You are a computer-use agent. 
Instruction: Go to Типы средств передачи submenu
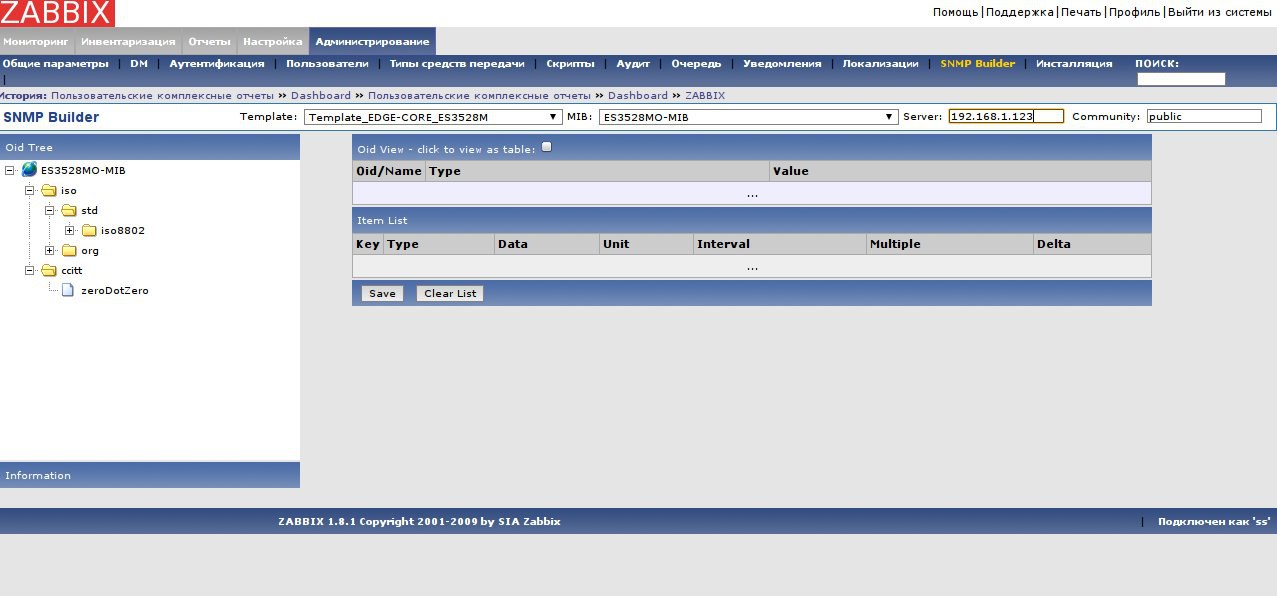pyautogui.click(x=457, y=63)
